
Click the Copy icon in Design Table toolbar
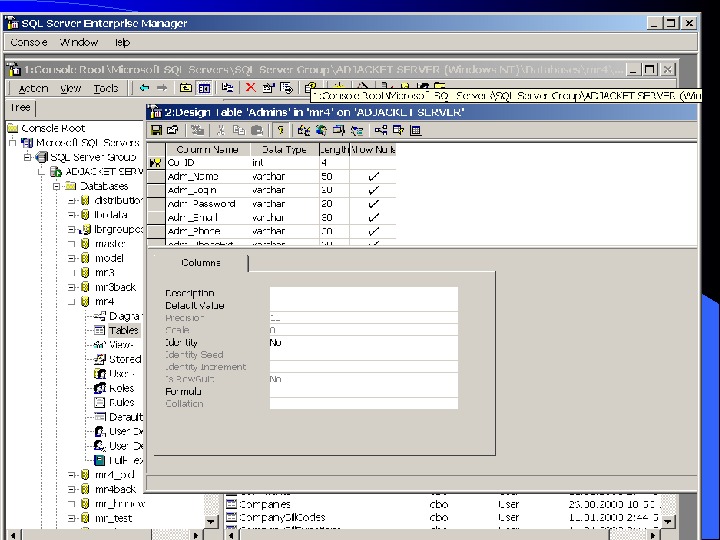click(239, 130)
